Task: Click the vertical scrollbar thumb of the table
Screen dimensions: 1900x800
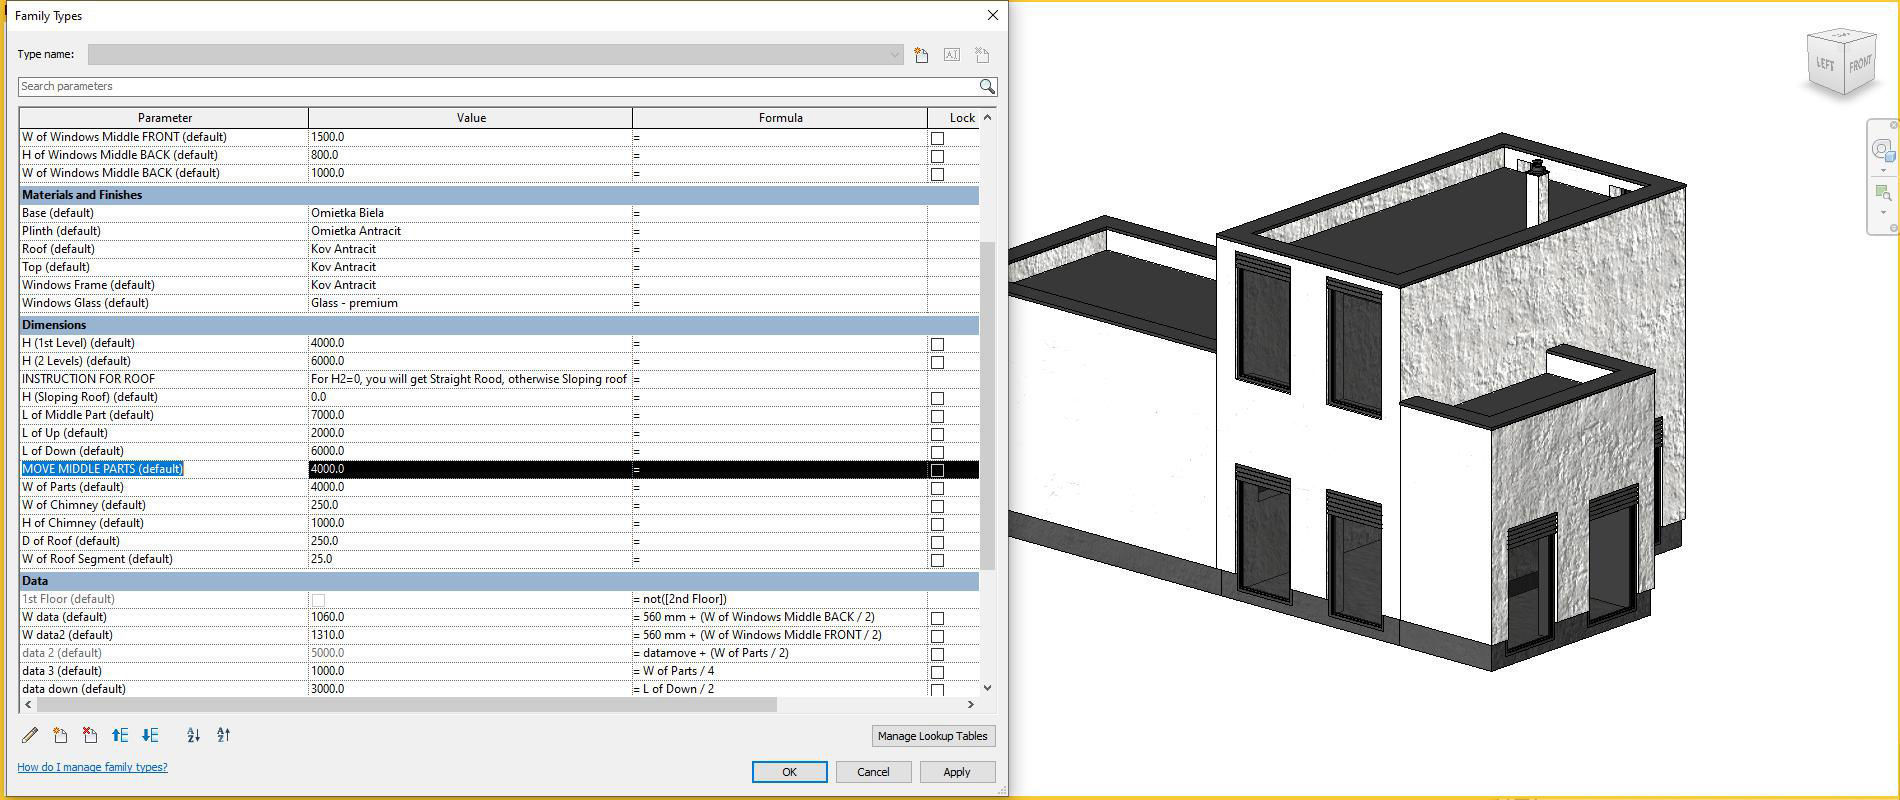Action: click(988, 405)
